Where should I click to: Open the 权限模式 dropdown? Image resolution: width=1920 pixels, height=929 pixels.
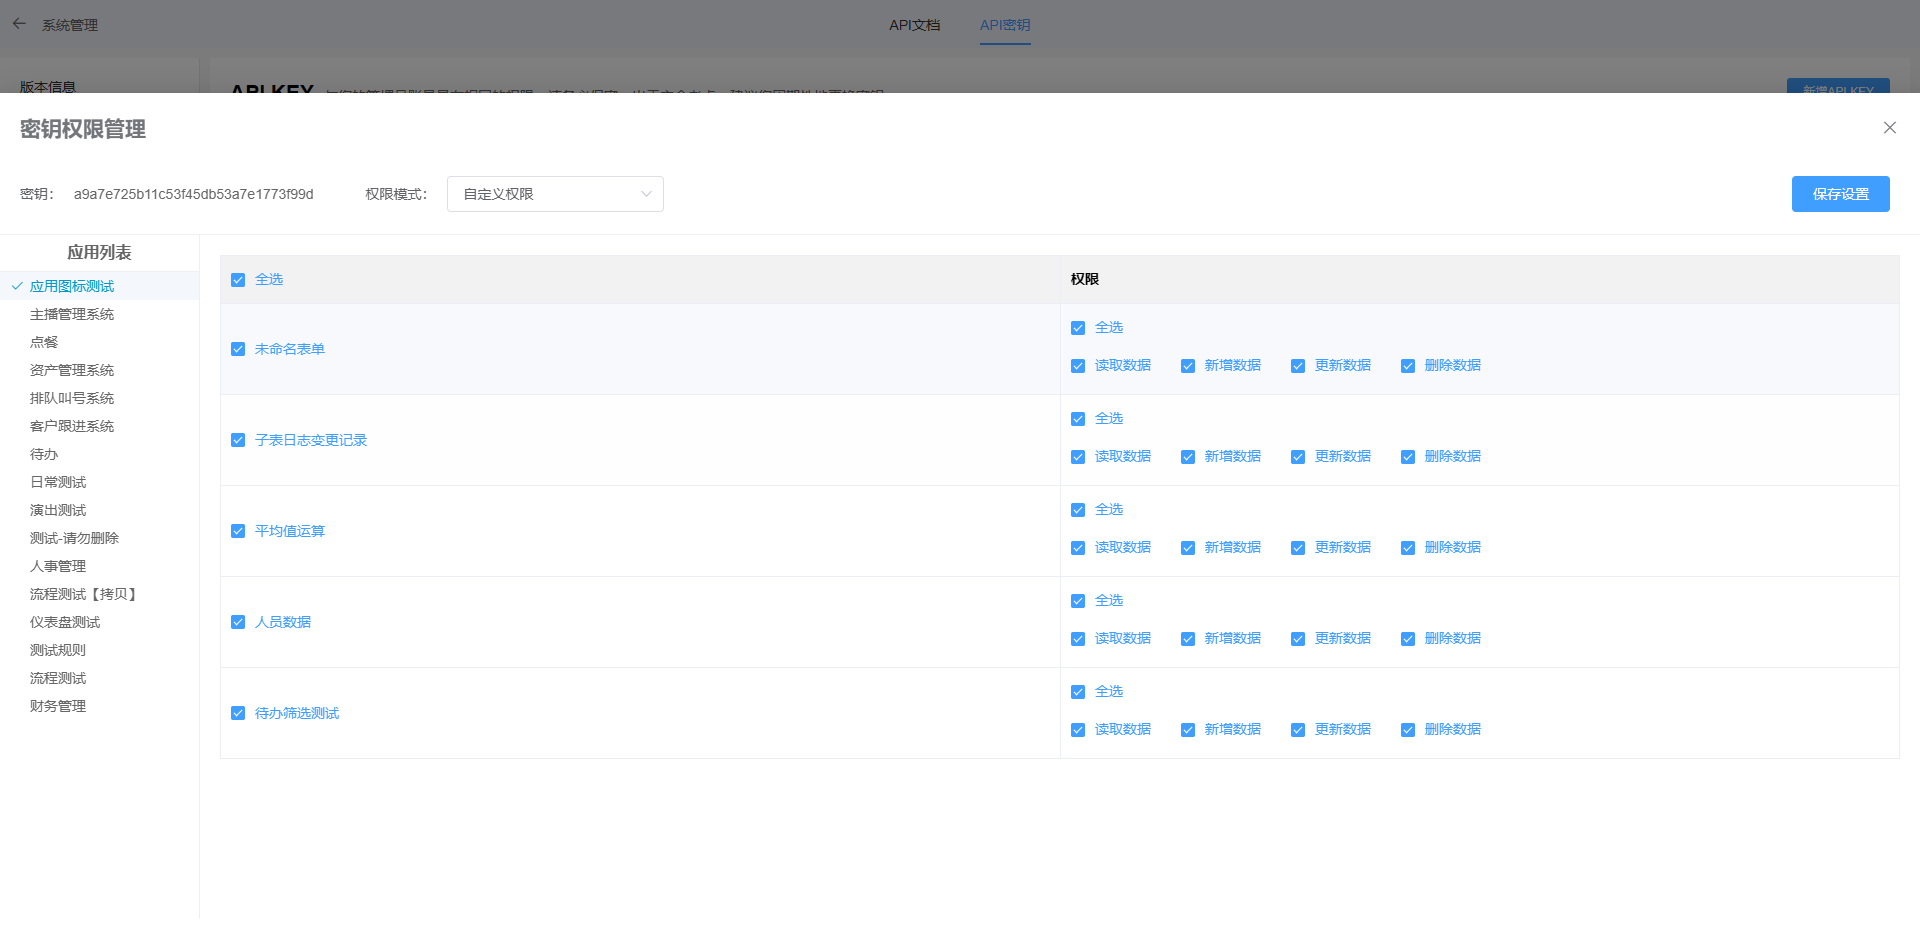(x=555, y=194)
